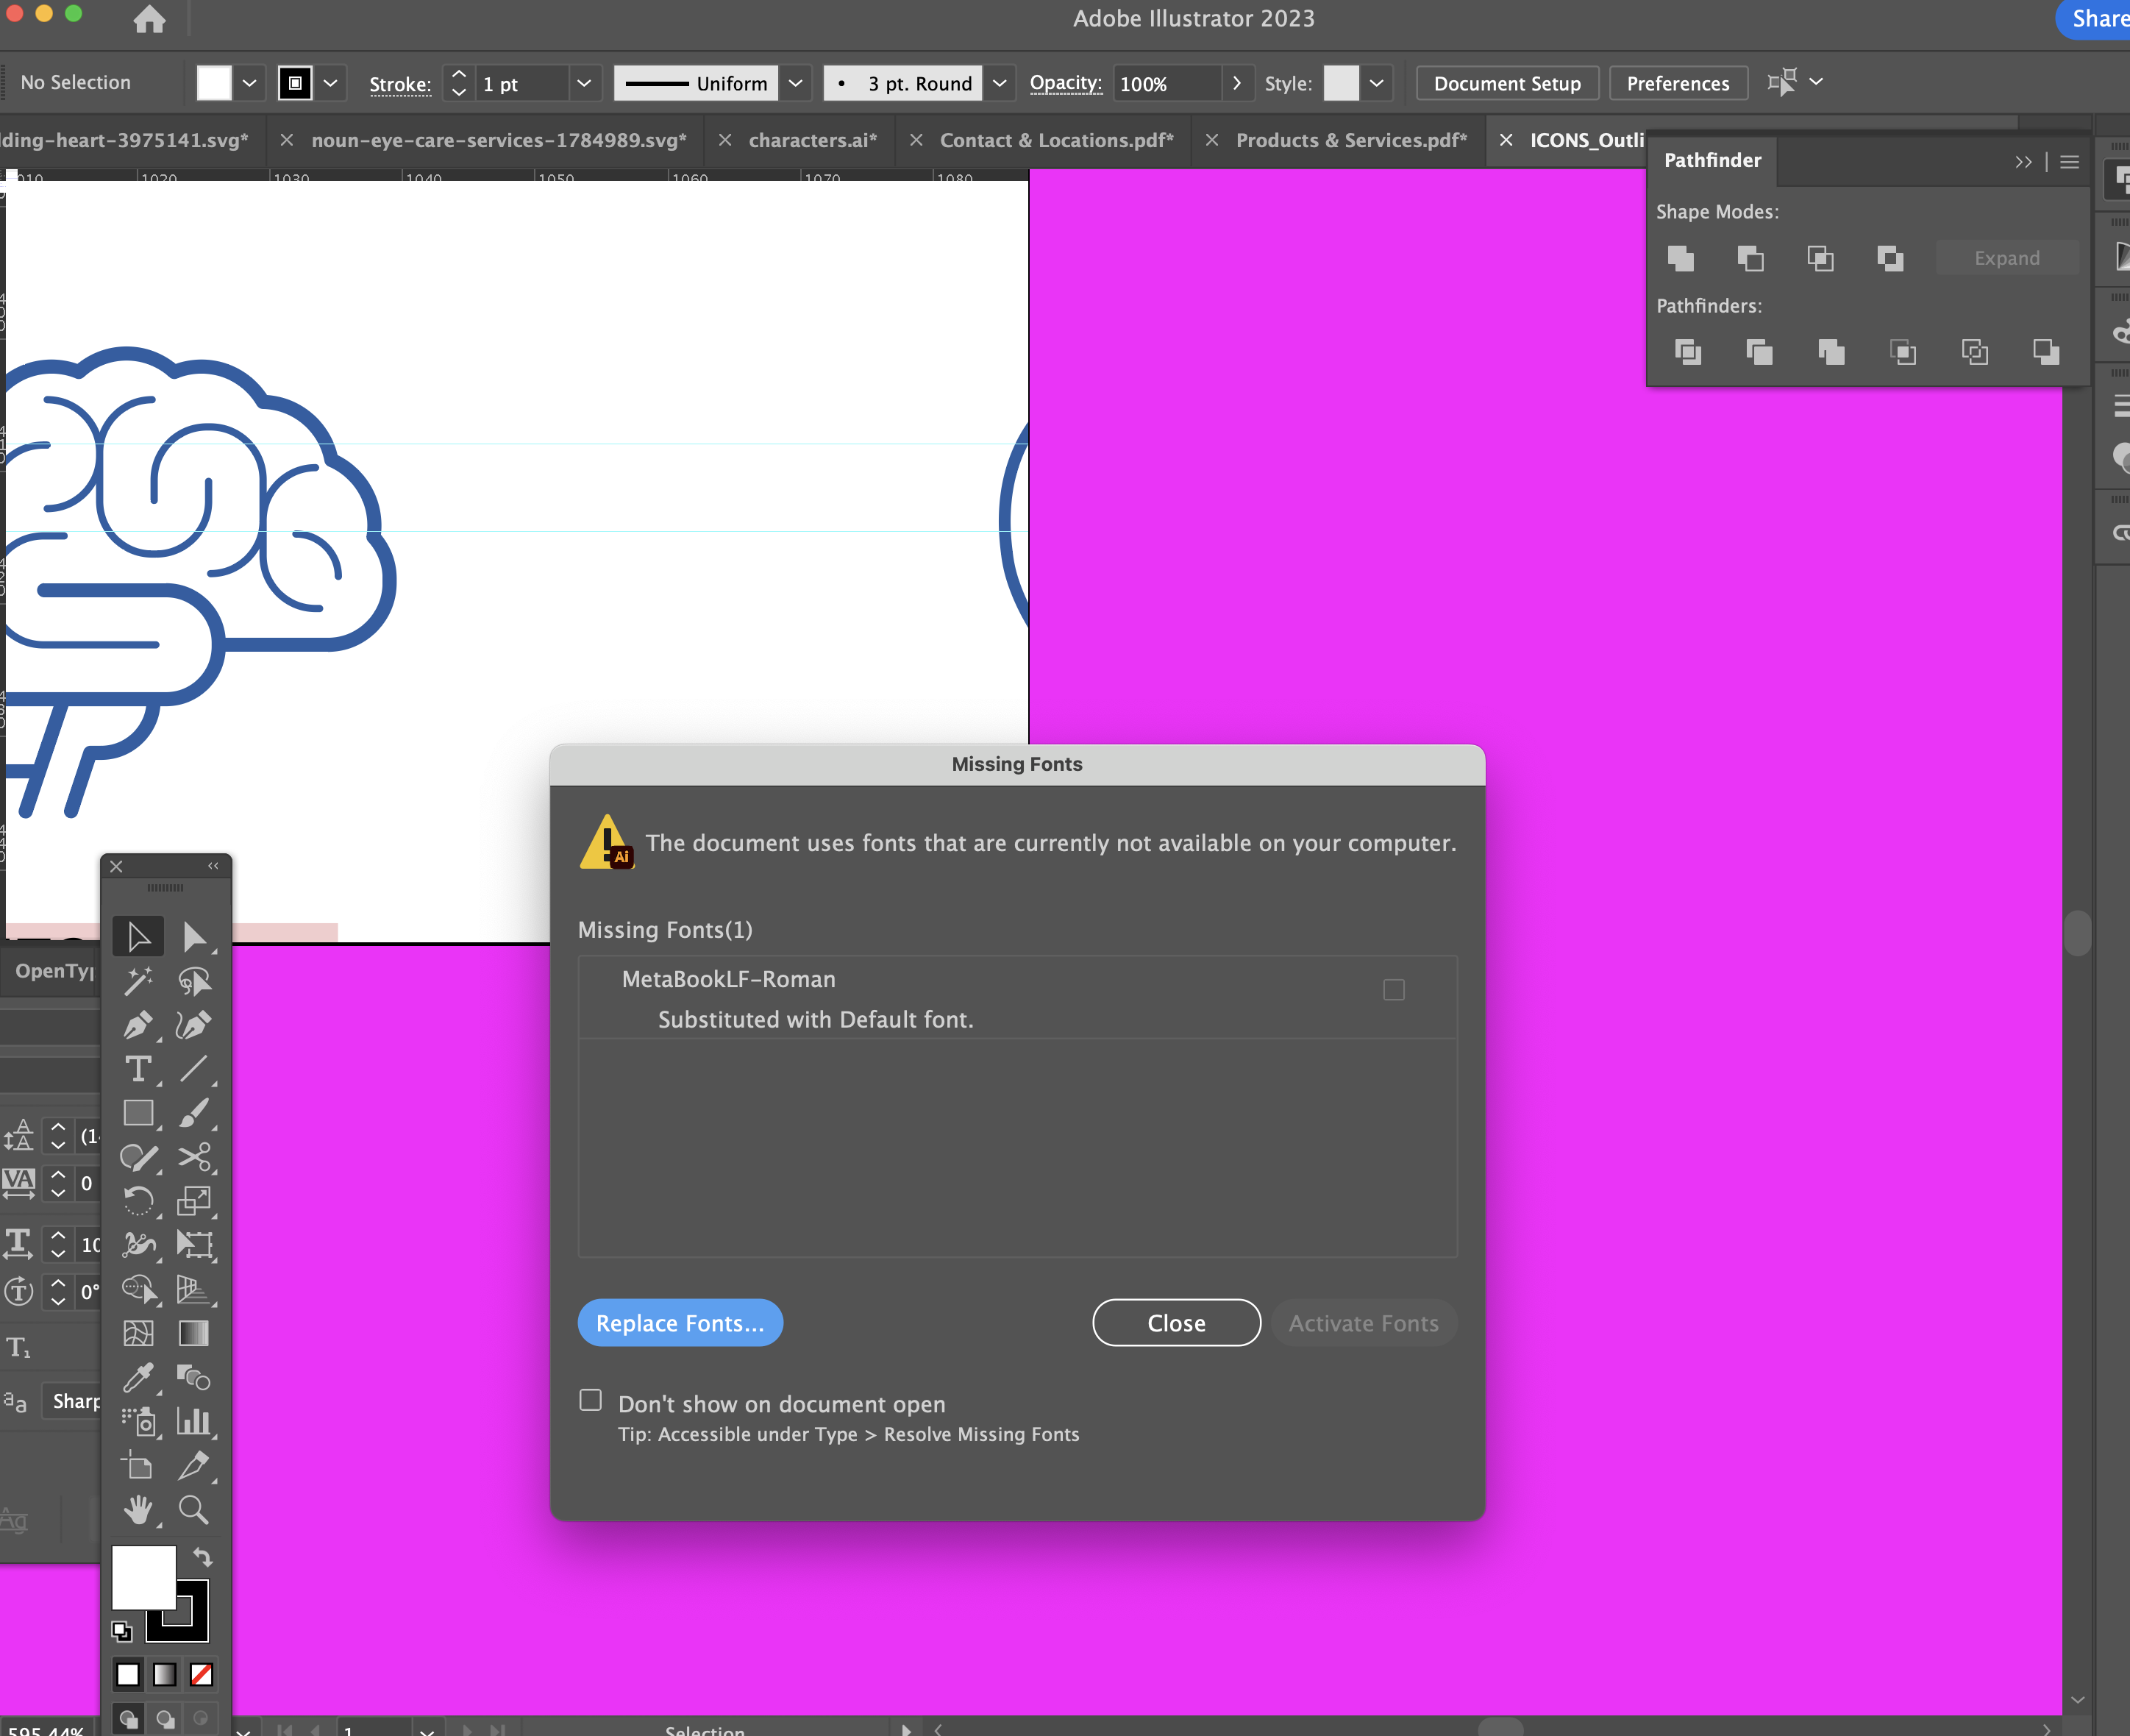Check the MetaBookLF-Roman font checkbox
2130x1736 pixels.
pos(1393,989)
